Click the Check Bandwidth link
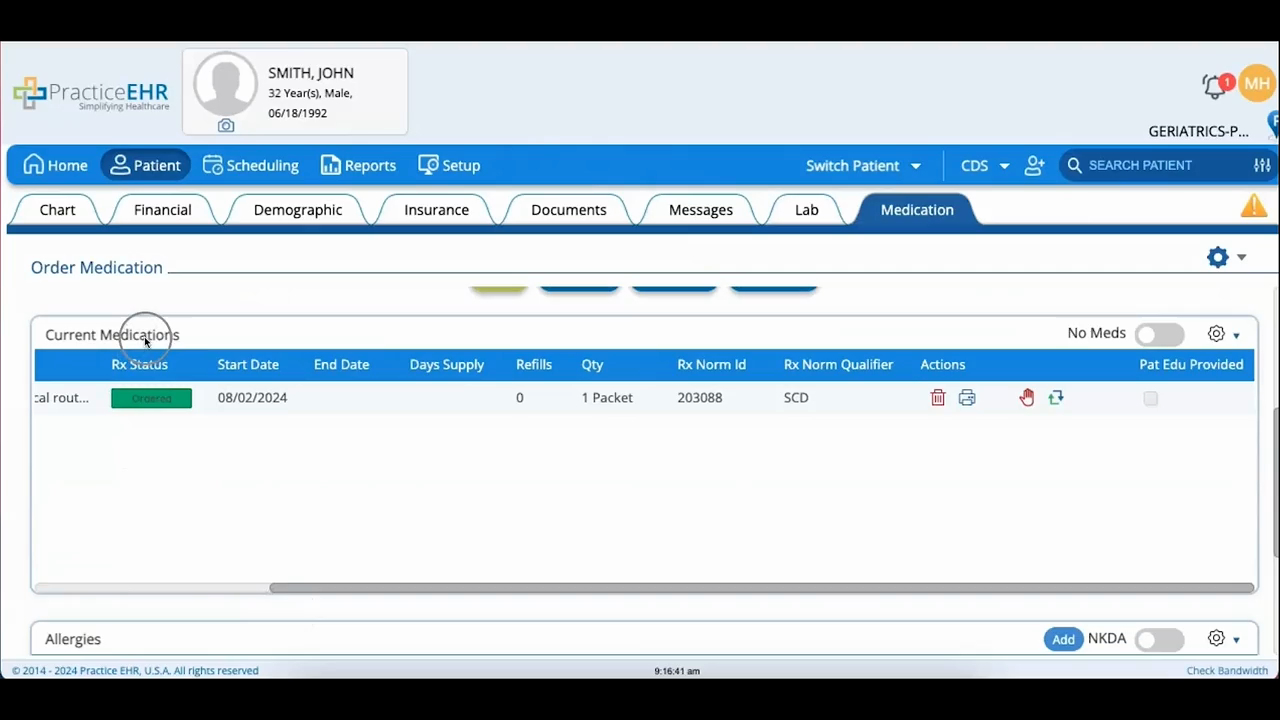 click(x=1227, y=670)
